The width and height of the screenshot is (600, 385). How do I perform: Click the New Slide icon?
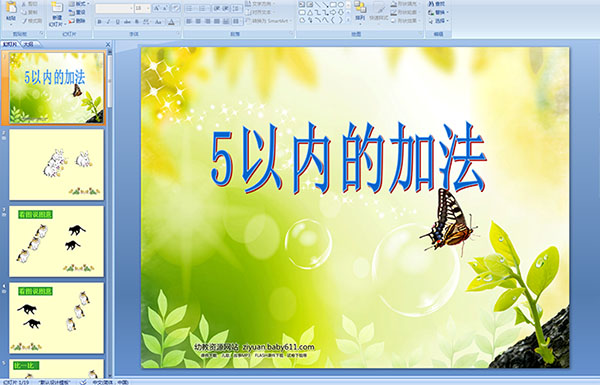(57, 8)
